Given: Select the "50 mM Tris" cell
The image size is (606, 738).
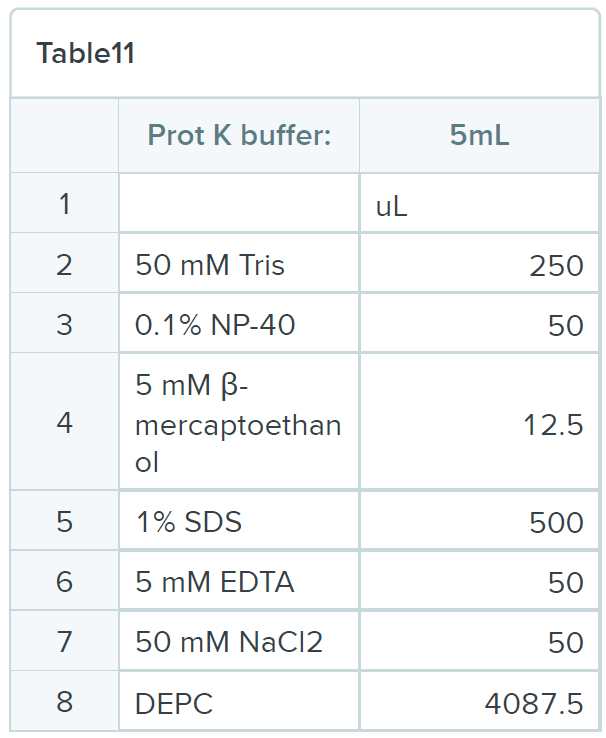Looking at the screenshot, I should coord(239,265).
